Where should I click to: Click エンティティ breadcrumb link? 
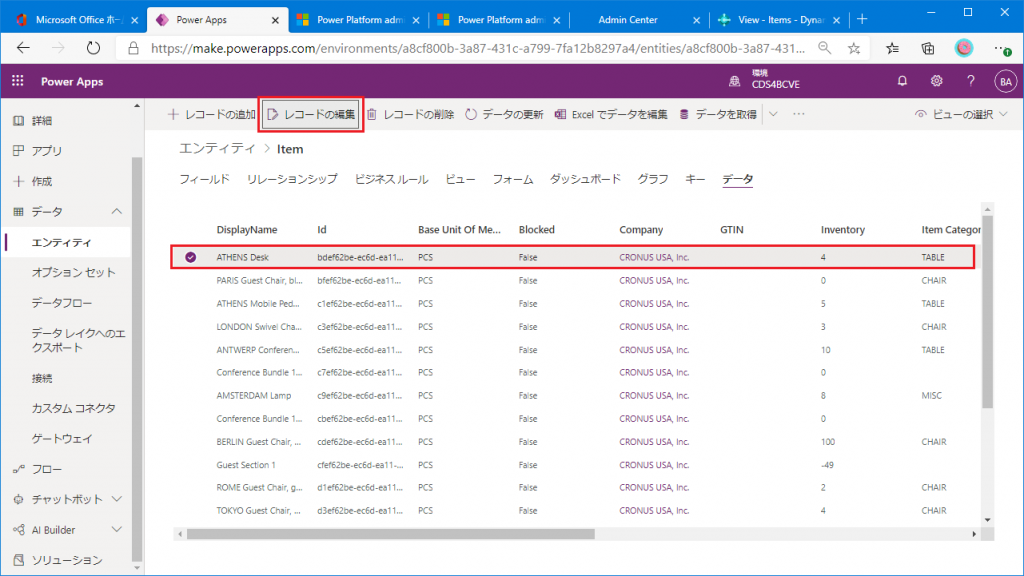pos(217,149)
